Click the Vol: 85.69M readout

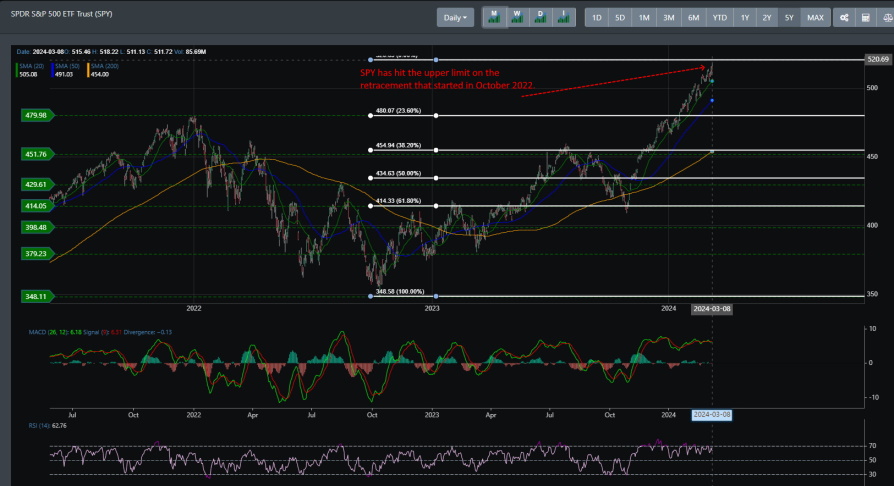point(190,52)
